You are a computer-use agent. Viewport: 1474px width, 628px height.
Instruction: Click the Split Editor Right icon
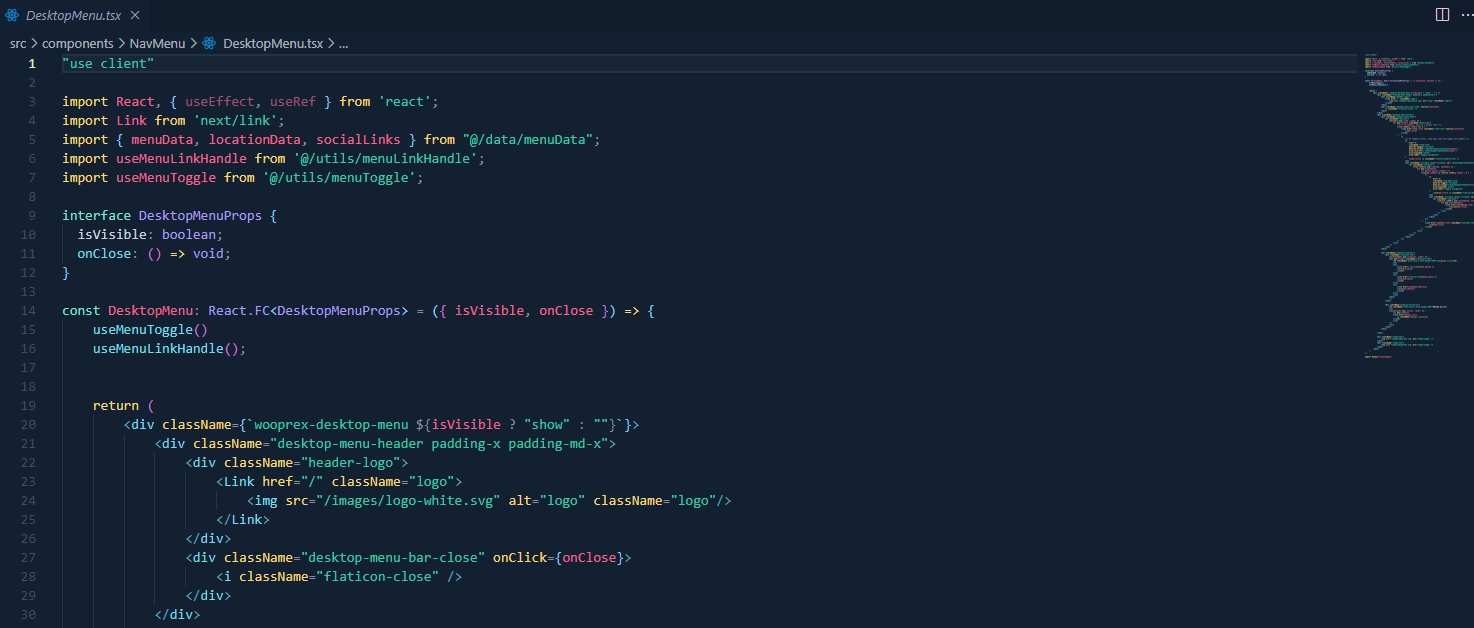point(1442,15)
